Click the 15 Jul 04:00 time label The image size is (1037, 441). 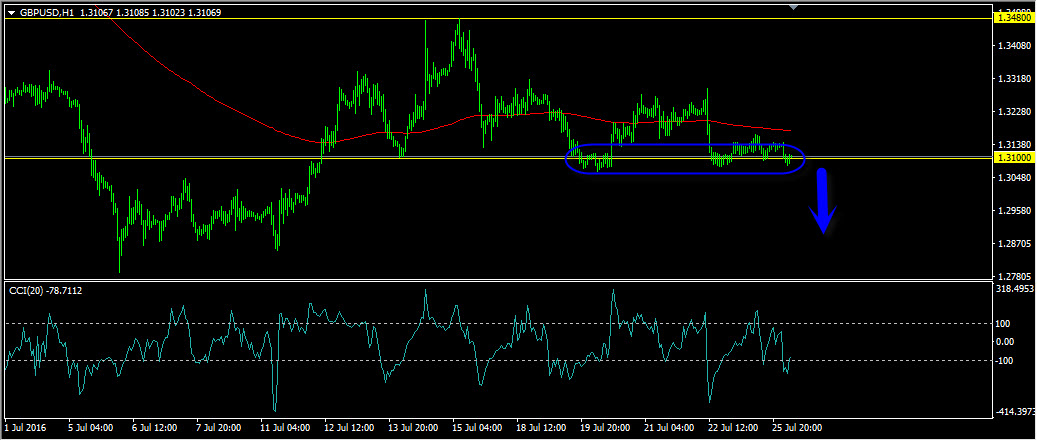point(477,428)
